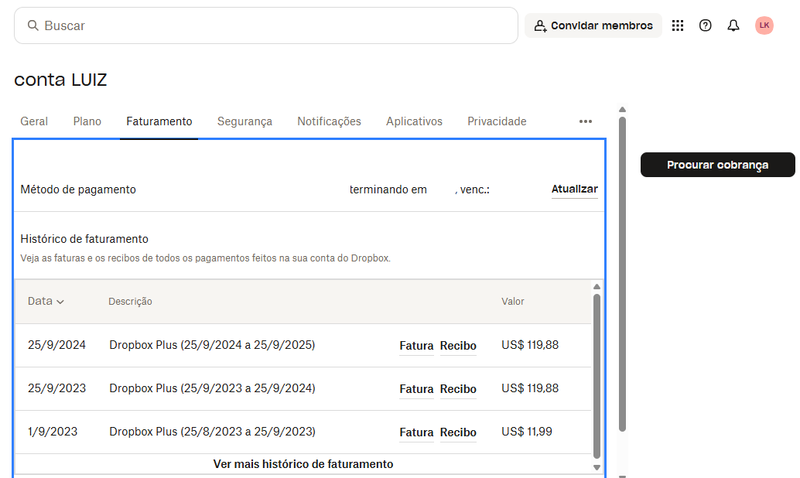Click description Dropbox Plus (25/8/2023 a 25/9/2023)
The height and width of the screenshot is (478, 800).
212,432
